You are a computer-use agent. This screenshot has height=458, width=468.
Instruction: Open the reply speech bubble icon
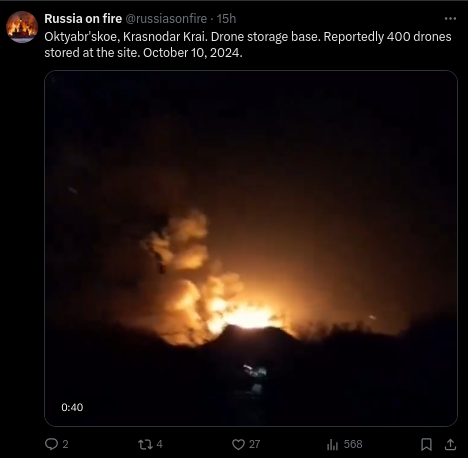pyautogui.click(x=51, y=444)
